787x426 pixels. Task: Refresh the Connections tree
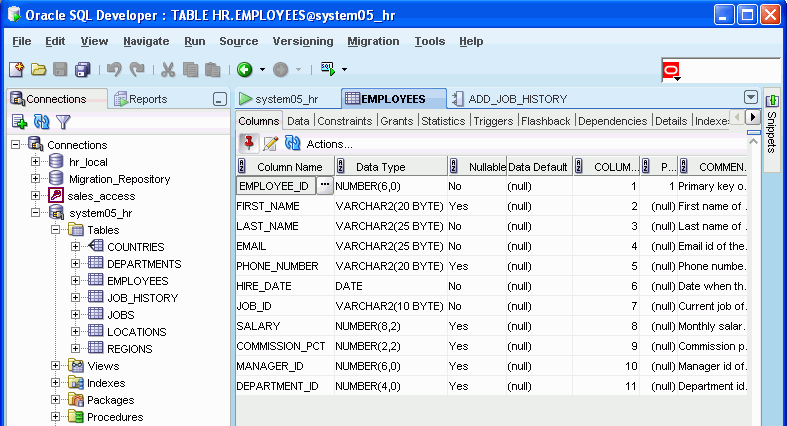pos(41,121)
